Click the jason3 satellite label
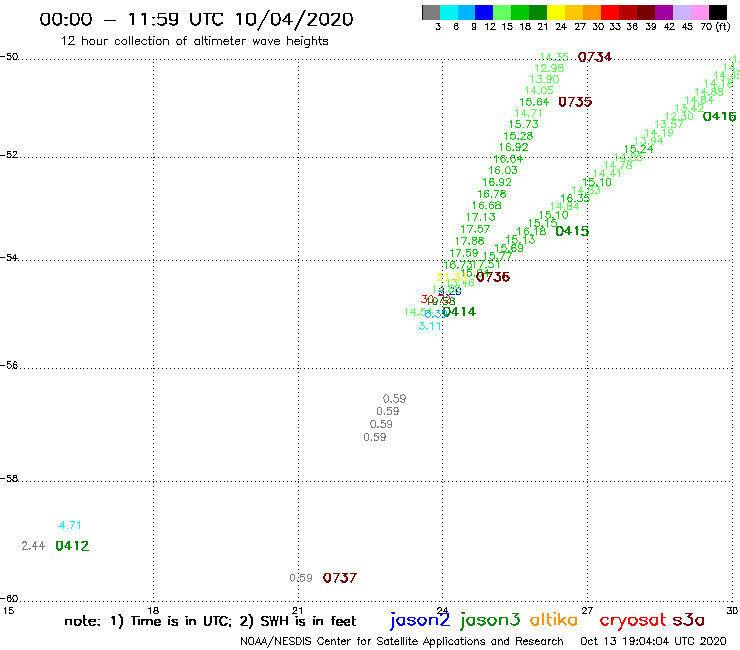The image size is (740, 650). tap(490, 620)
